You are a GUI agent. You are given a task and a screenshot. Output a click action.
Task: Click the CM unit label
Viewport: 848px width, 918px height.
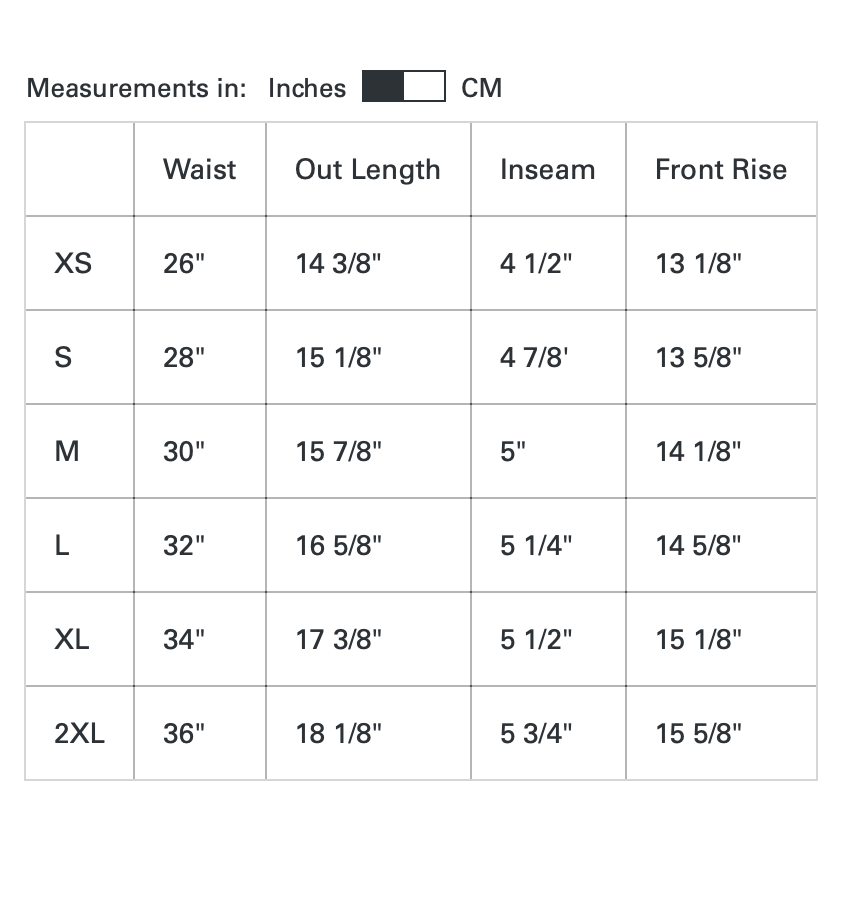click(482, 88)
